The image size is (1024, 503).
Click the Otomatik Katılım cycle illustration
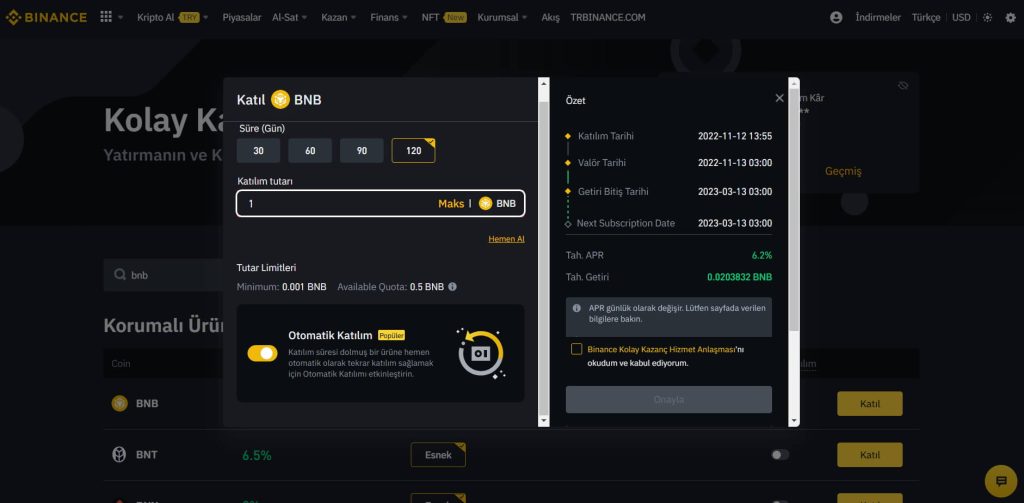[481, 353]
